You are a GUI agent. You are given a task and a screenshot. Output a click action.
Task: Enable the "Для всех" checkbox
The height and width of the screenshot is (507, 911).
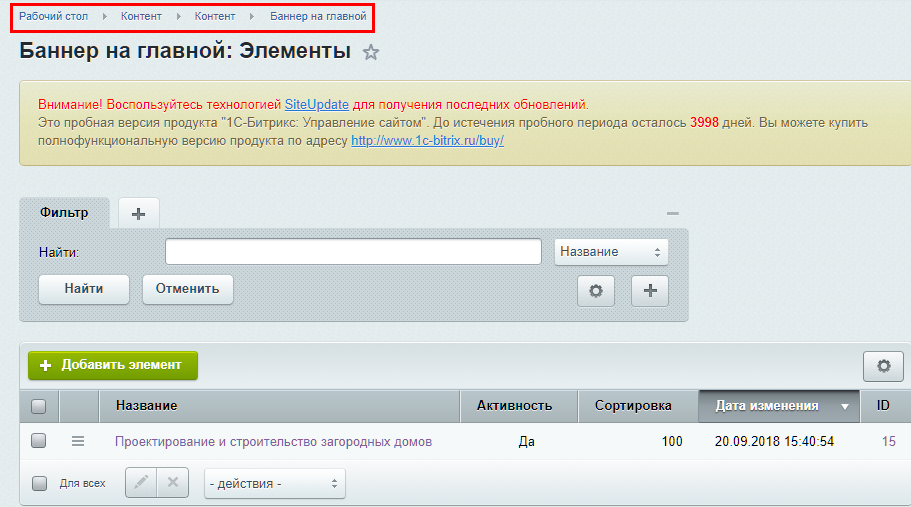39,483
